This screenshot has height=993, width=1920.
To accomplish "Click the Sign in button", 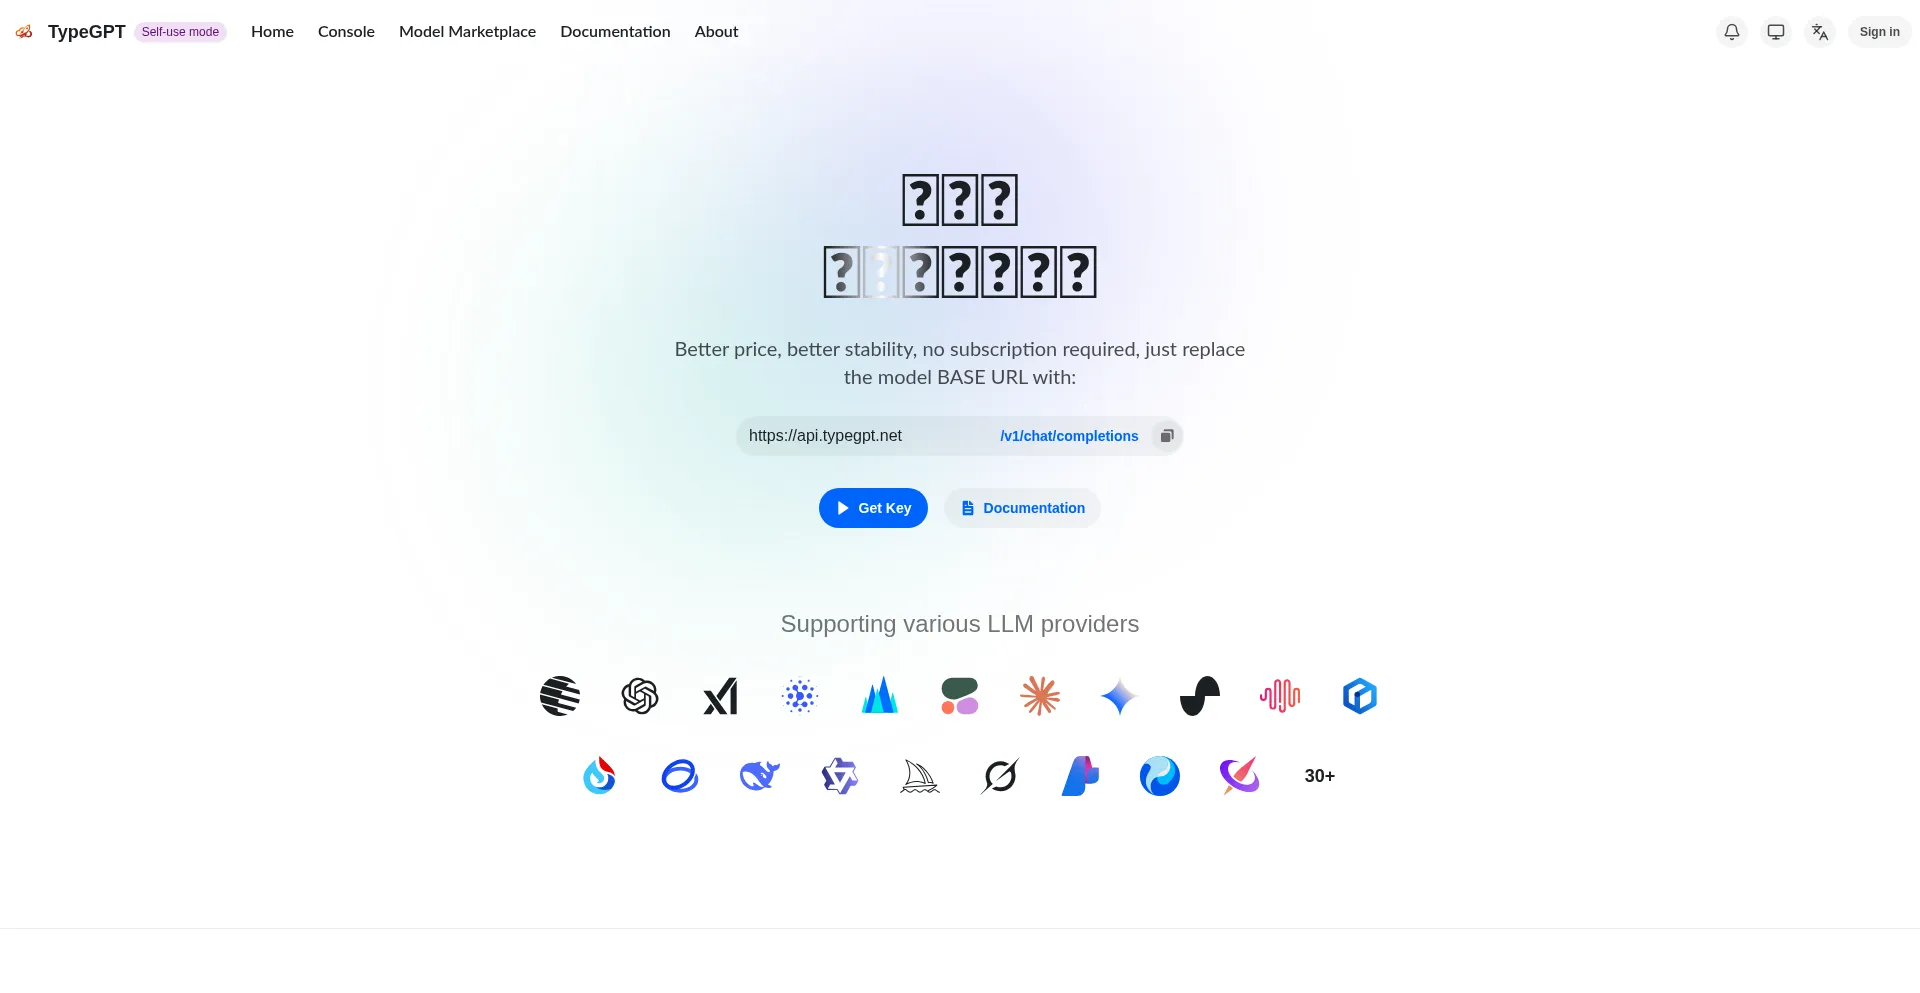I will [1880, 32].
